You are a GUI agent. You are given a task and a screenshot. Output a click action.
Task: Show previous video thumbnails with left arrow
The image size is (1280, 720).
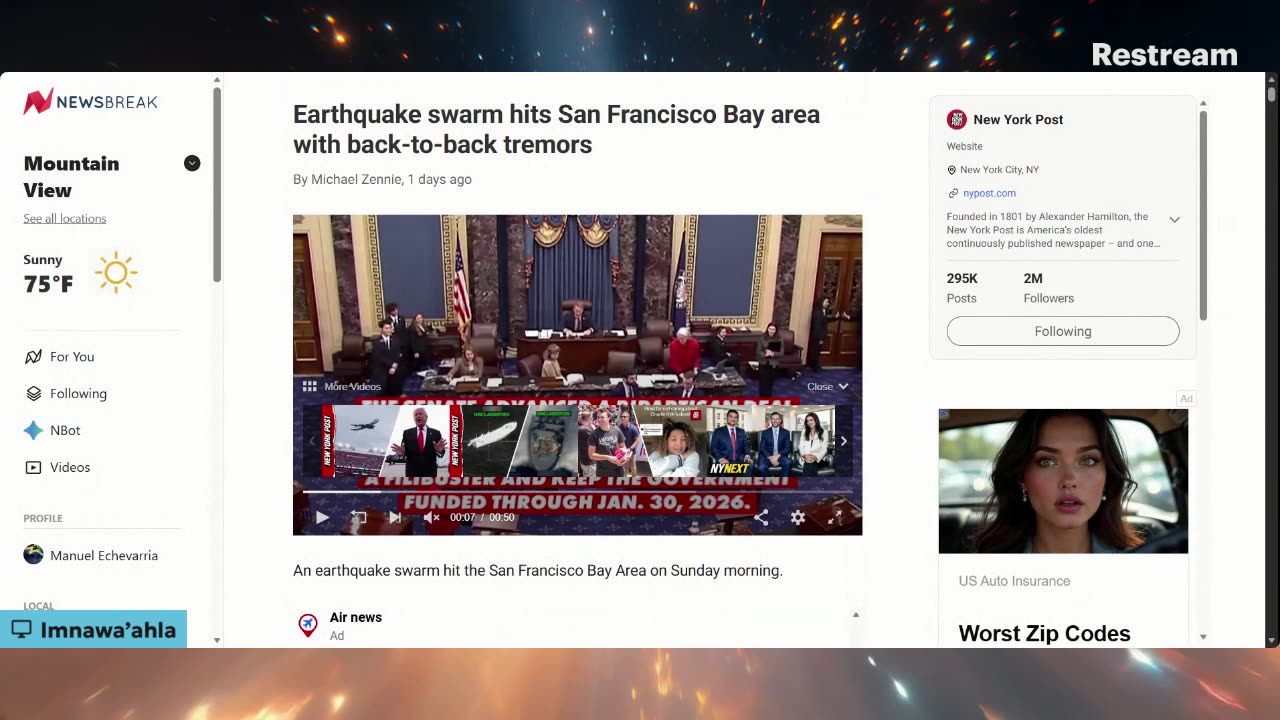[312, 440]
